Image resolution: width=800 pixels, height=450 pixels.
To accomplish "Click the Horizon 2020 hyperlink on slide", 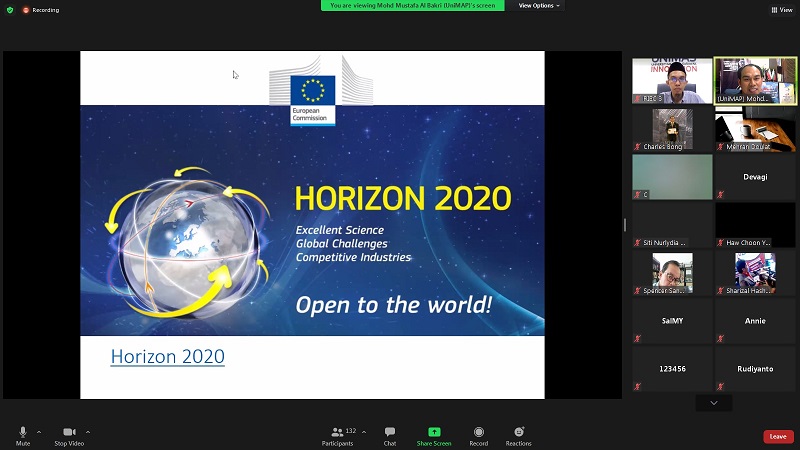I will point(168,357).
